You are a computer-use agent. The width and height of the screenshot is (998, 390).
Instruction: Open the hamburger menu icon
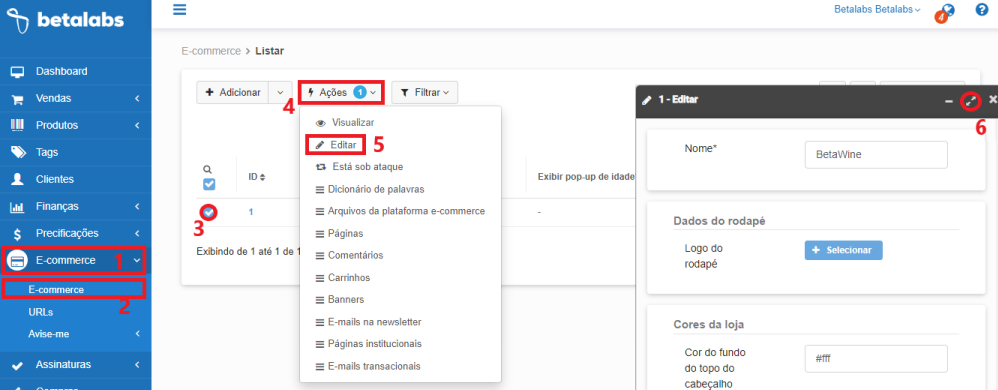(x=180, y=10)
